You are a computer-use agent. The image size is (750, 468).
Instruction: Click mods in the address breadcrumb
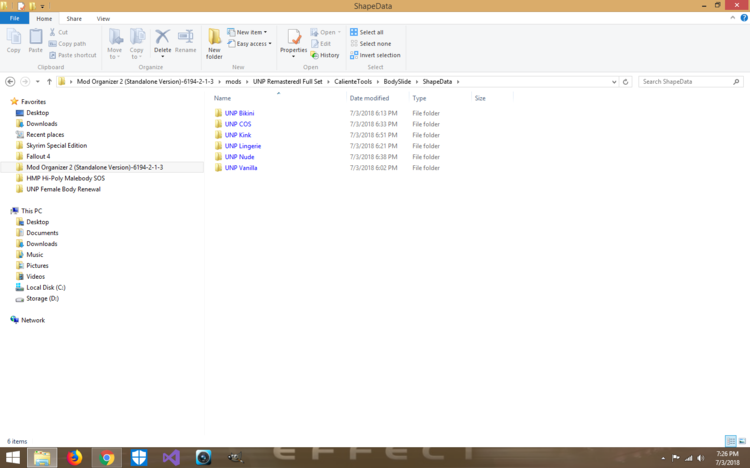(x=233, y=82)
